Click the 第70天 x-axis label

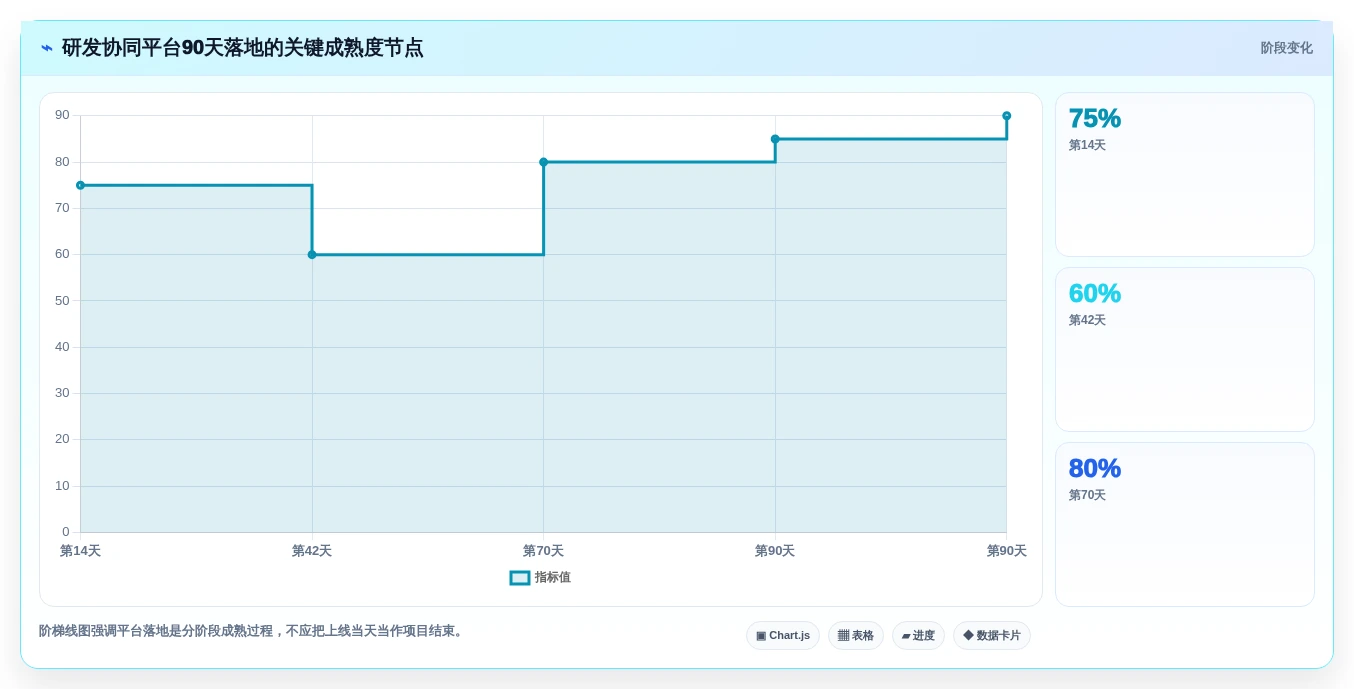[544, 551]
